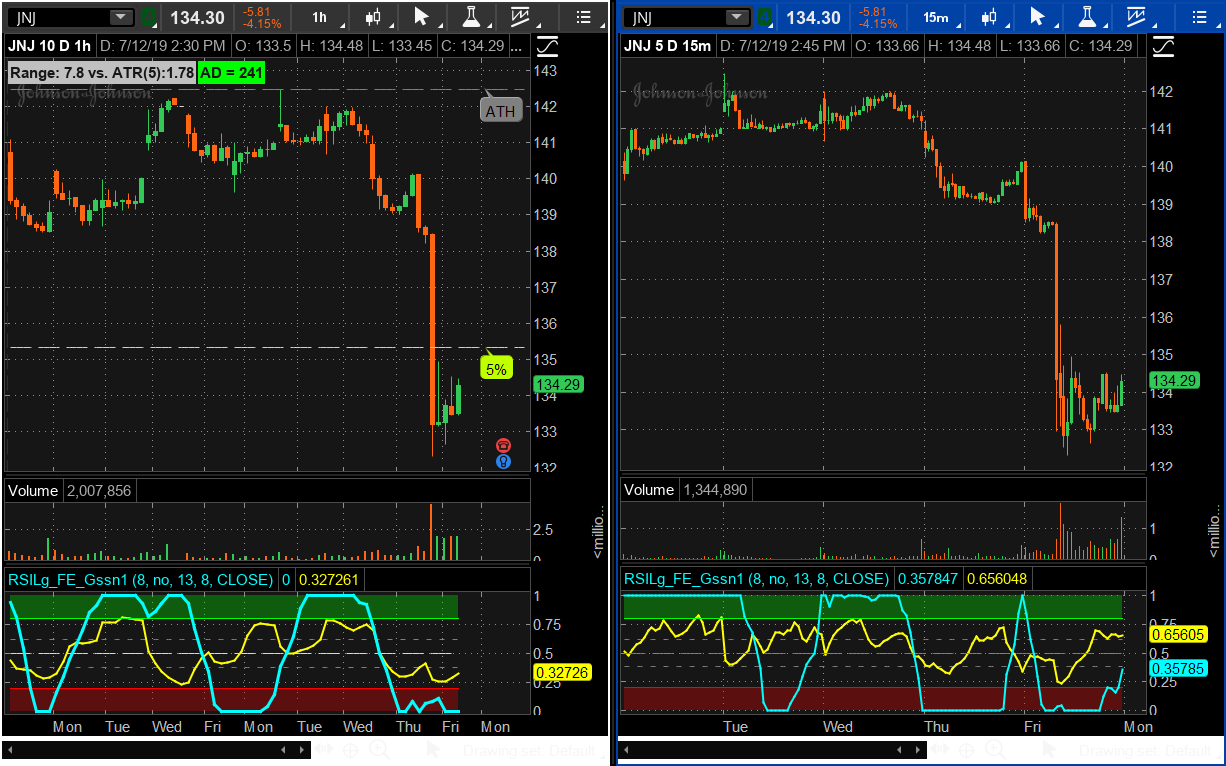The width and height of the screenshot is (1226, 766).
Task: Click Volume label in left chart
Action: tap(33, 490)
